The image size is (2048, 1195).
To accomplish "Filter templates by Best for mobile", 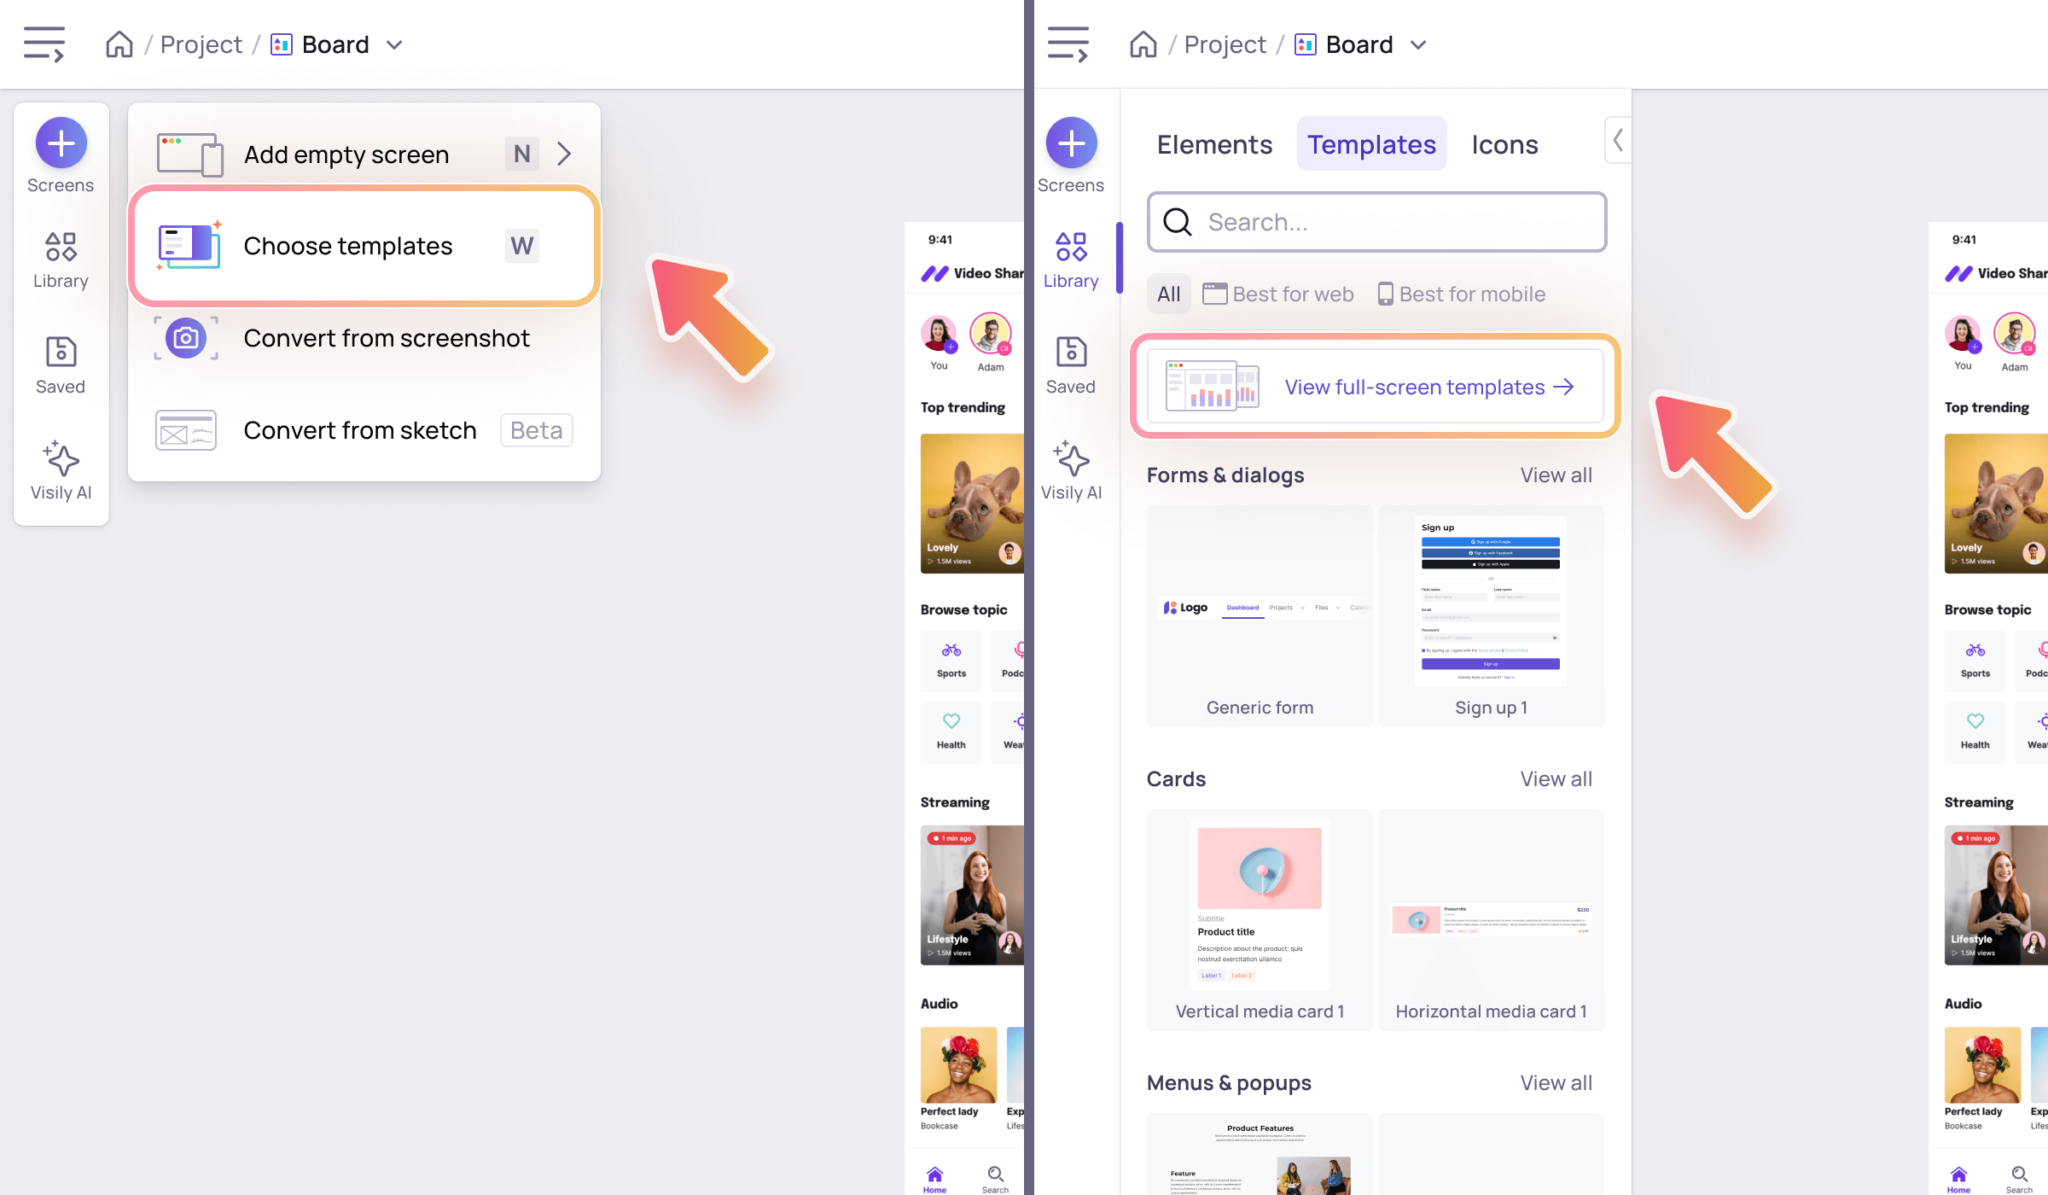I will 1461,294.
